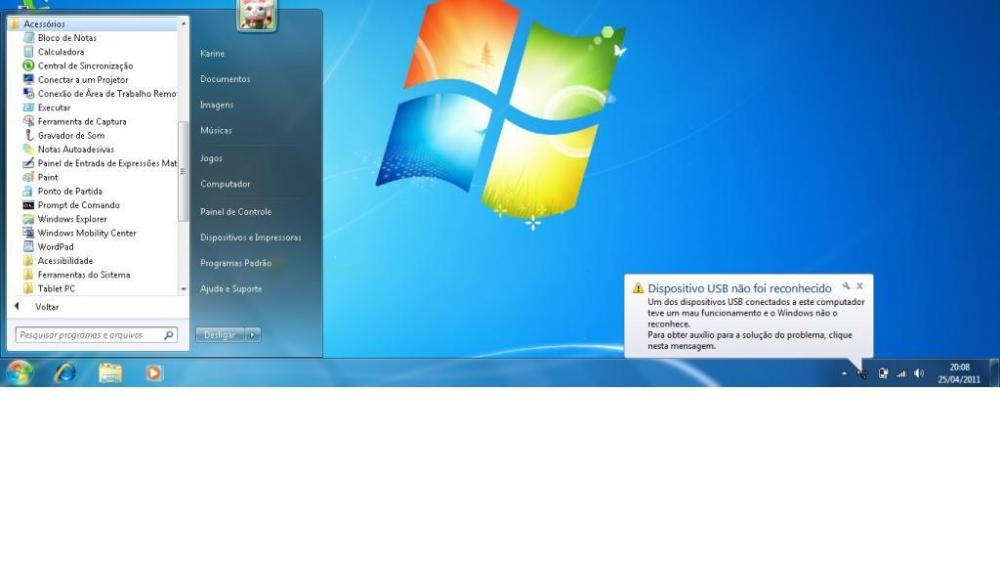Click the user account picture
The width and height of the screenshot is (1000, 563).
(257, 14)
